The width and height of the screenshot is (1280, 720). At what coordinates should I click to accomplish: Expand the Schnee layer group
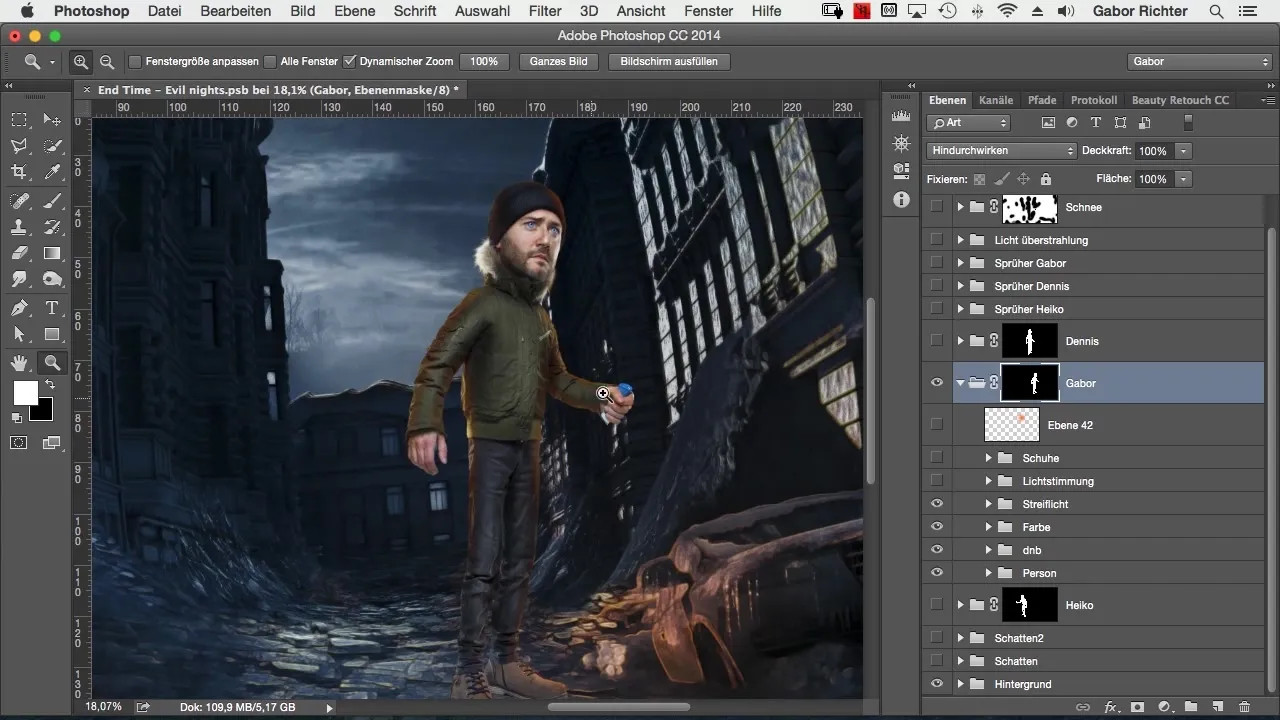960,207
